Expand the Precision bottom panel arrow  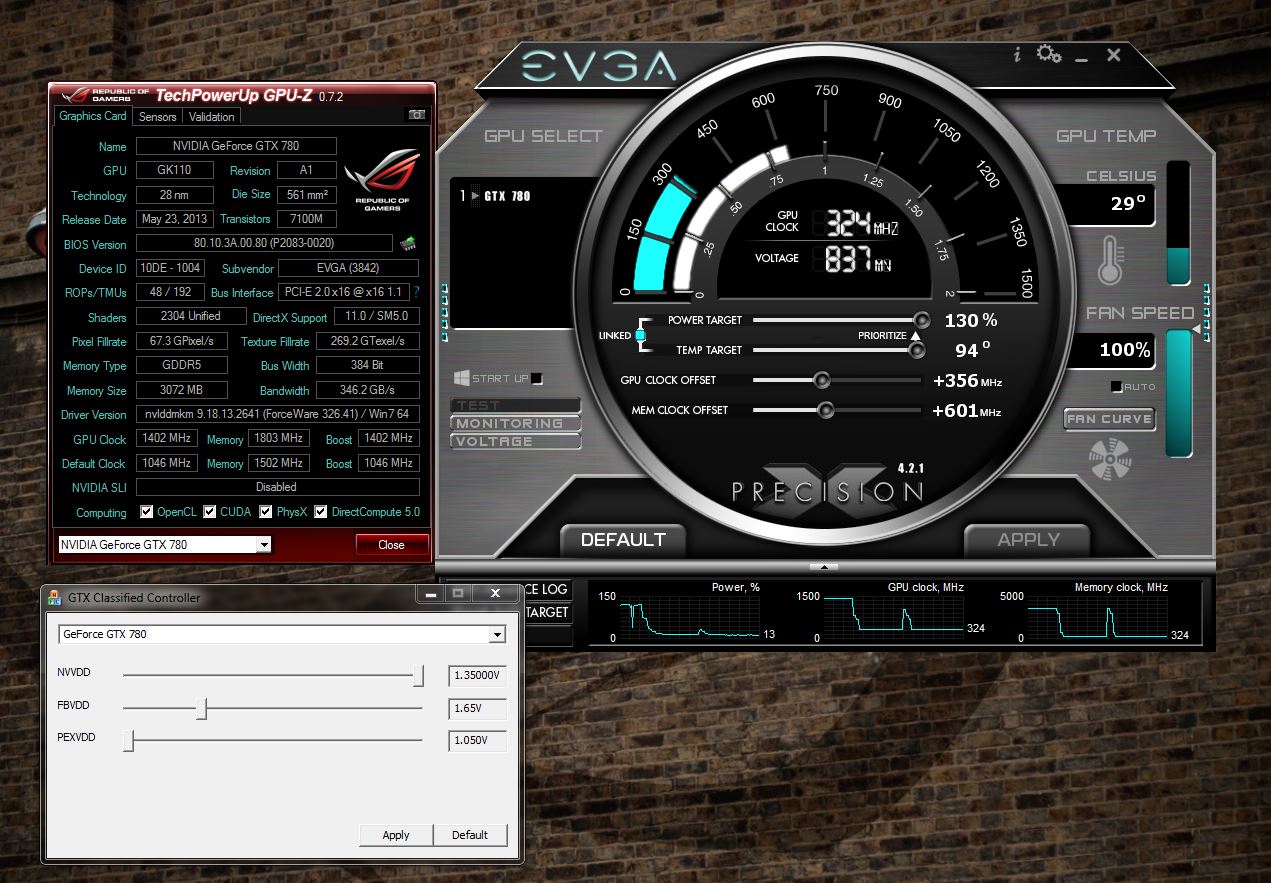pos(823,567)
